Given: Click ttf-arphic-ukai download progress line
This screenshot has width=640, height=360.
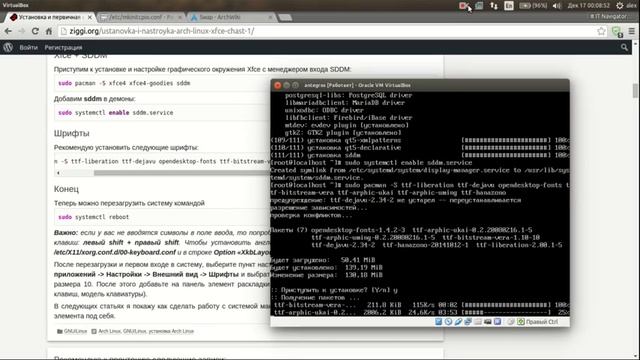Looking at the screenshot, I should tap(420, 313).
